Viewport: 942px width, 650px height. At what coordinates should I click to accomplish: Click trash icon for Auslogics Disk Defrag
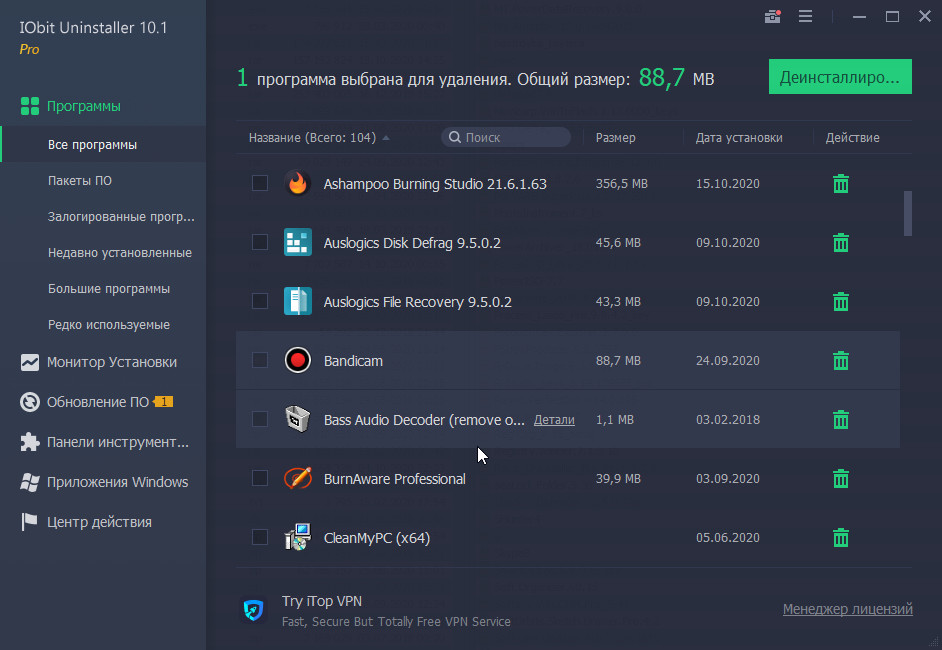pyautogui.click(x=841, y=243)
